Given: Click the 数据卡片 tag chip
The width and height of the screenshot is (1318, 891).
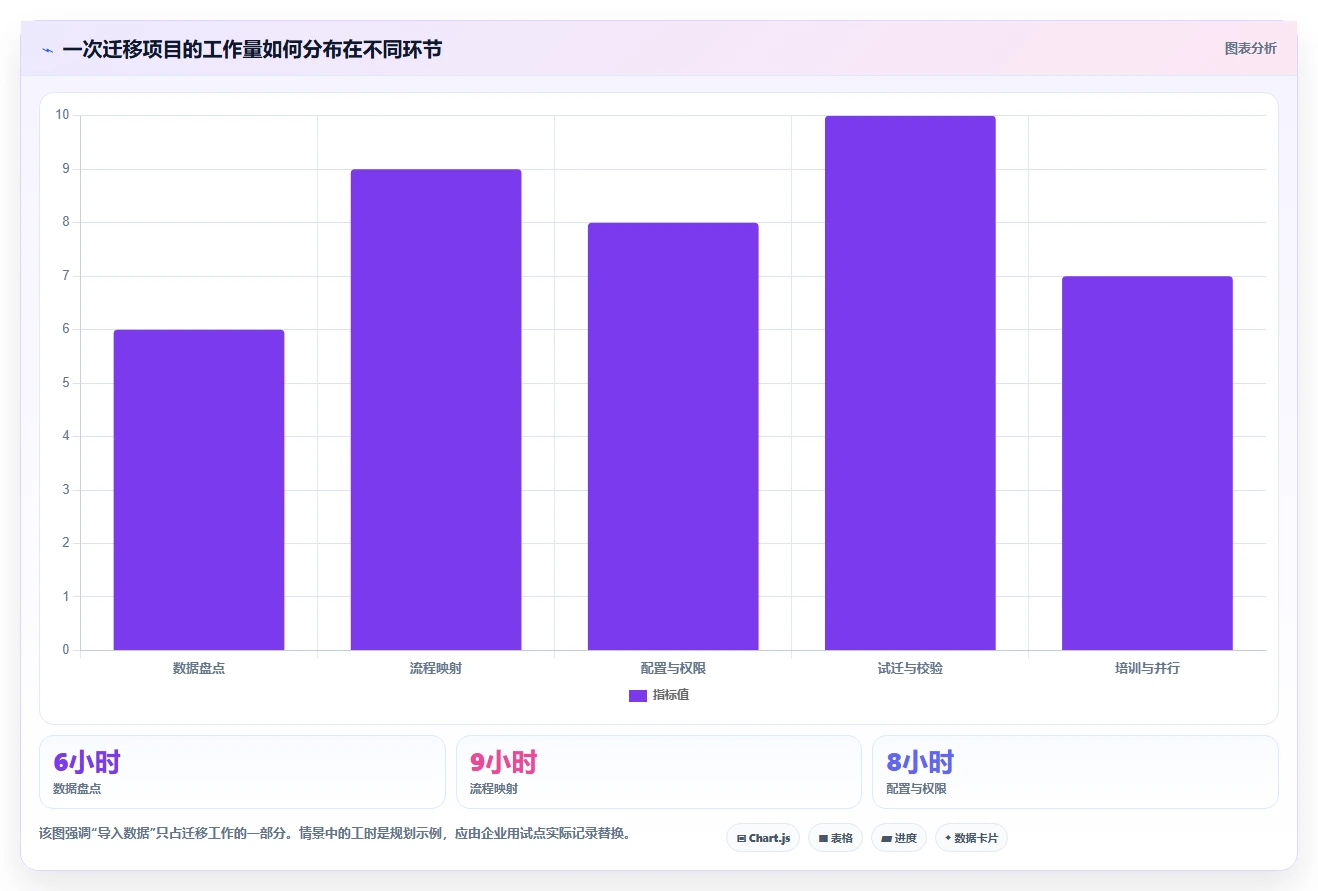Looking at the screenshot, I should (x=971, y=838).
